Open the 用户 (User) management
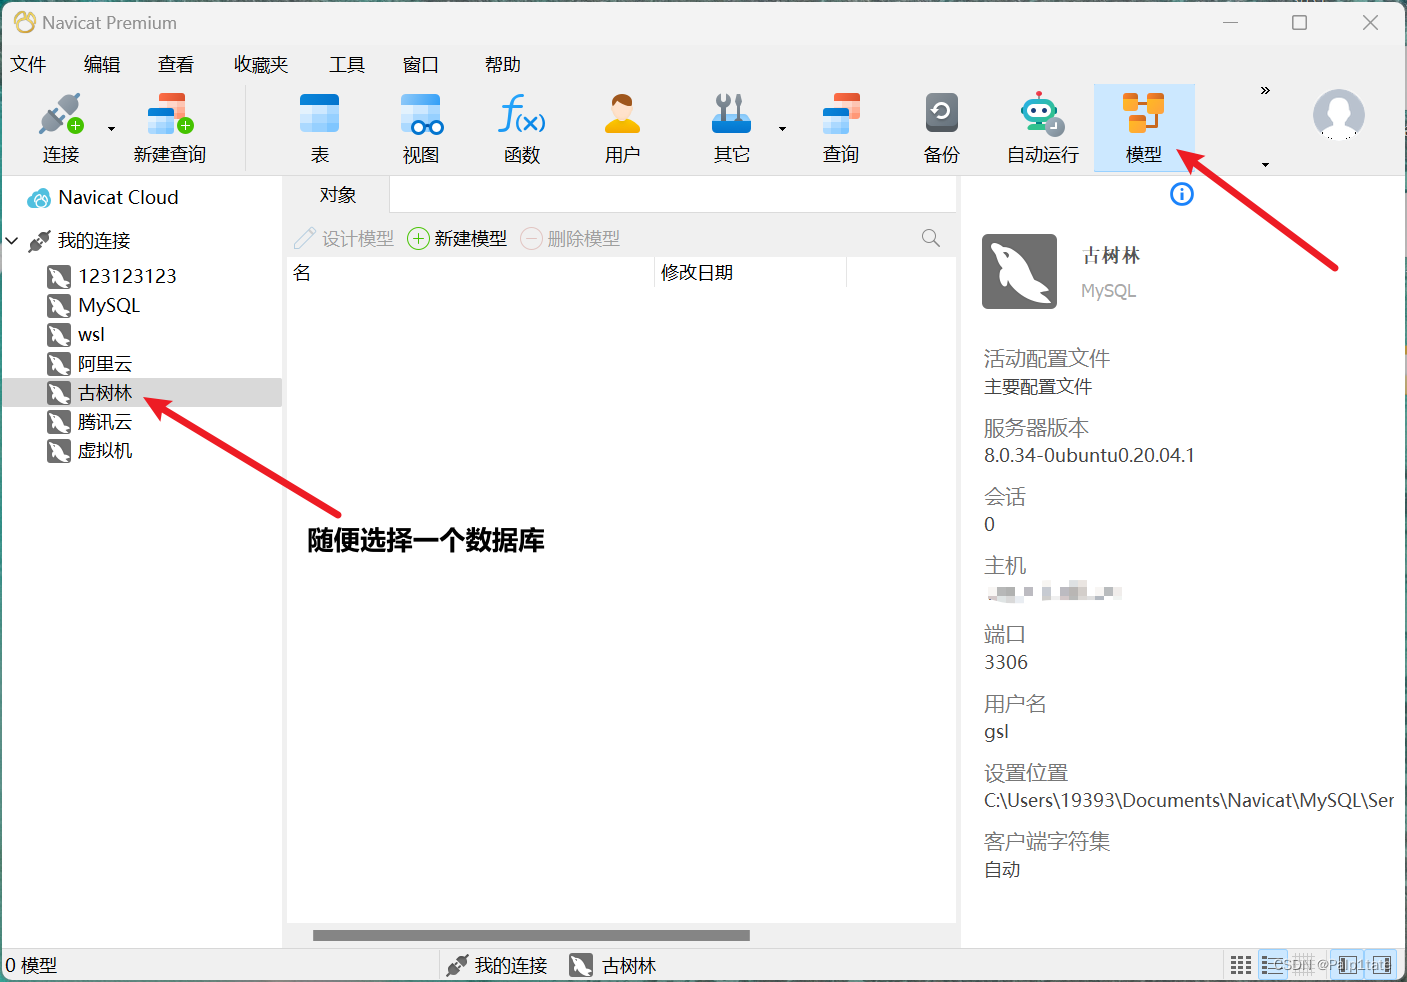Viewport: 1407px width, 982px height. 622,128
